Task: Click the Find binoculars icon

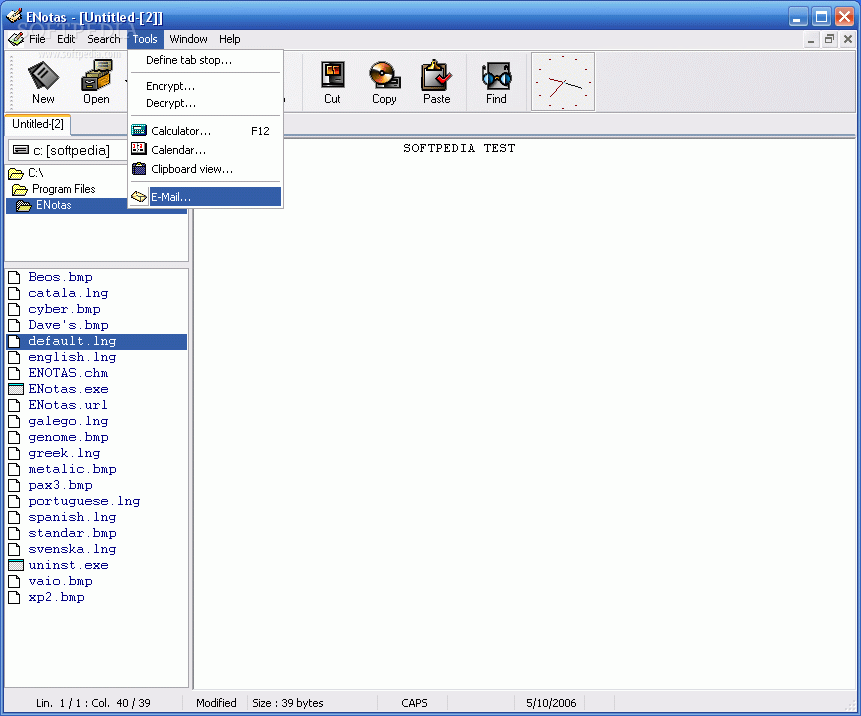Action: [x=496, y=76]
